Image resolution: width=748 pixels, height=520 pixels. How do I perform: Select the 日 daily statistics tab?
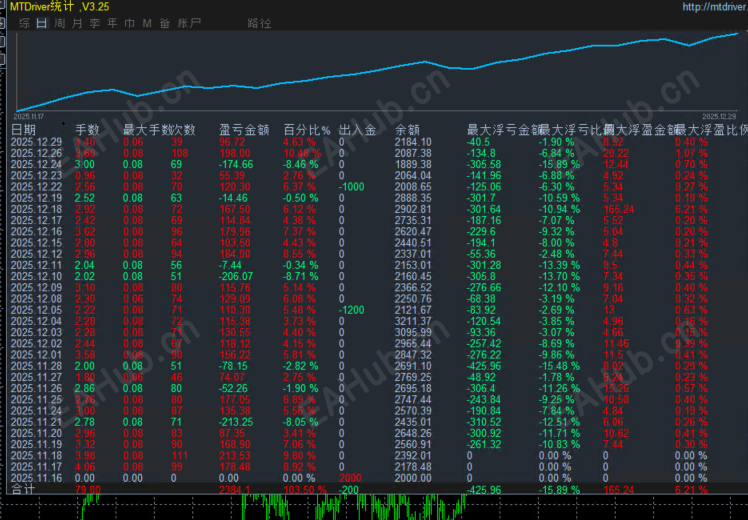coord(42,23)
